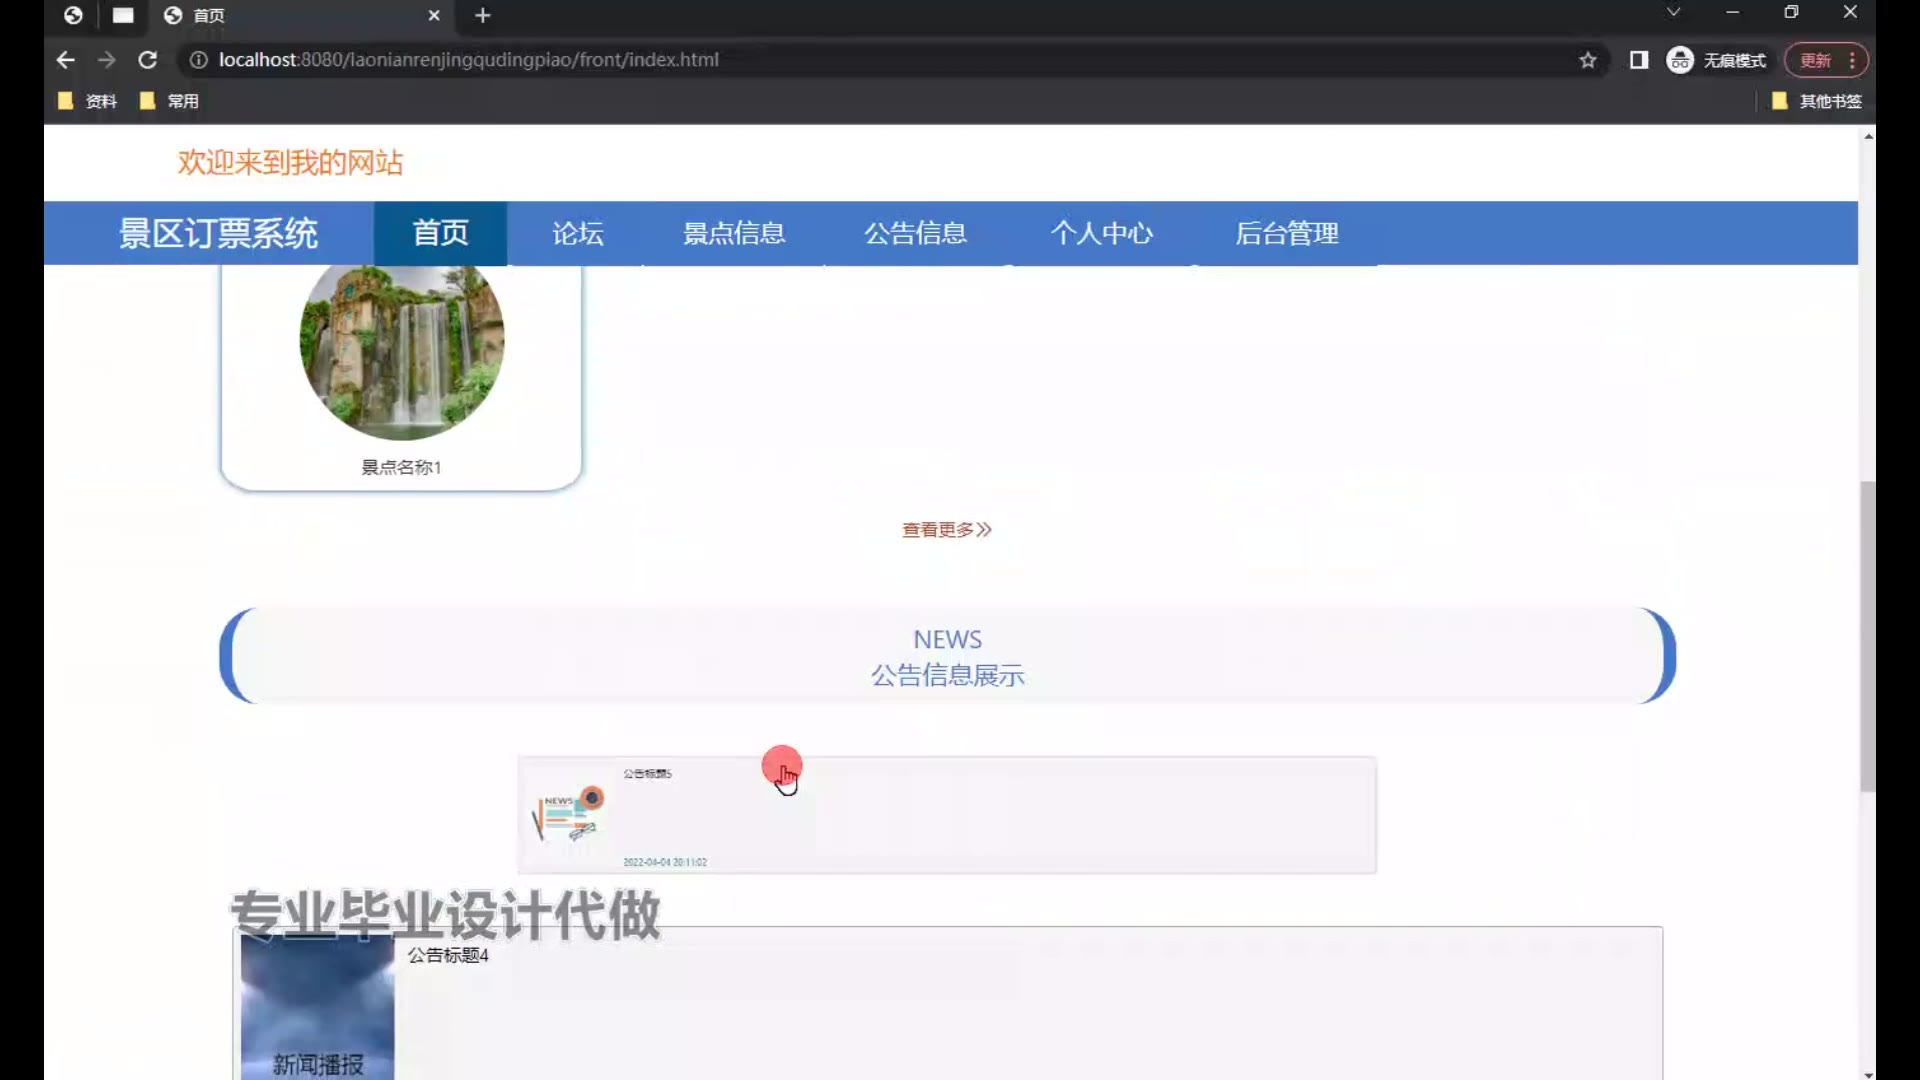The width and height of the screenshot is (1920, 1080).
Task: Reload the page with refresh icon
Action: (x=147, y=60)
